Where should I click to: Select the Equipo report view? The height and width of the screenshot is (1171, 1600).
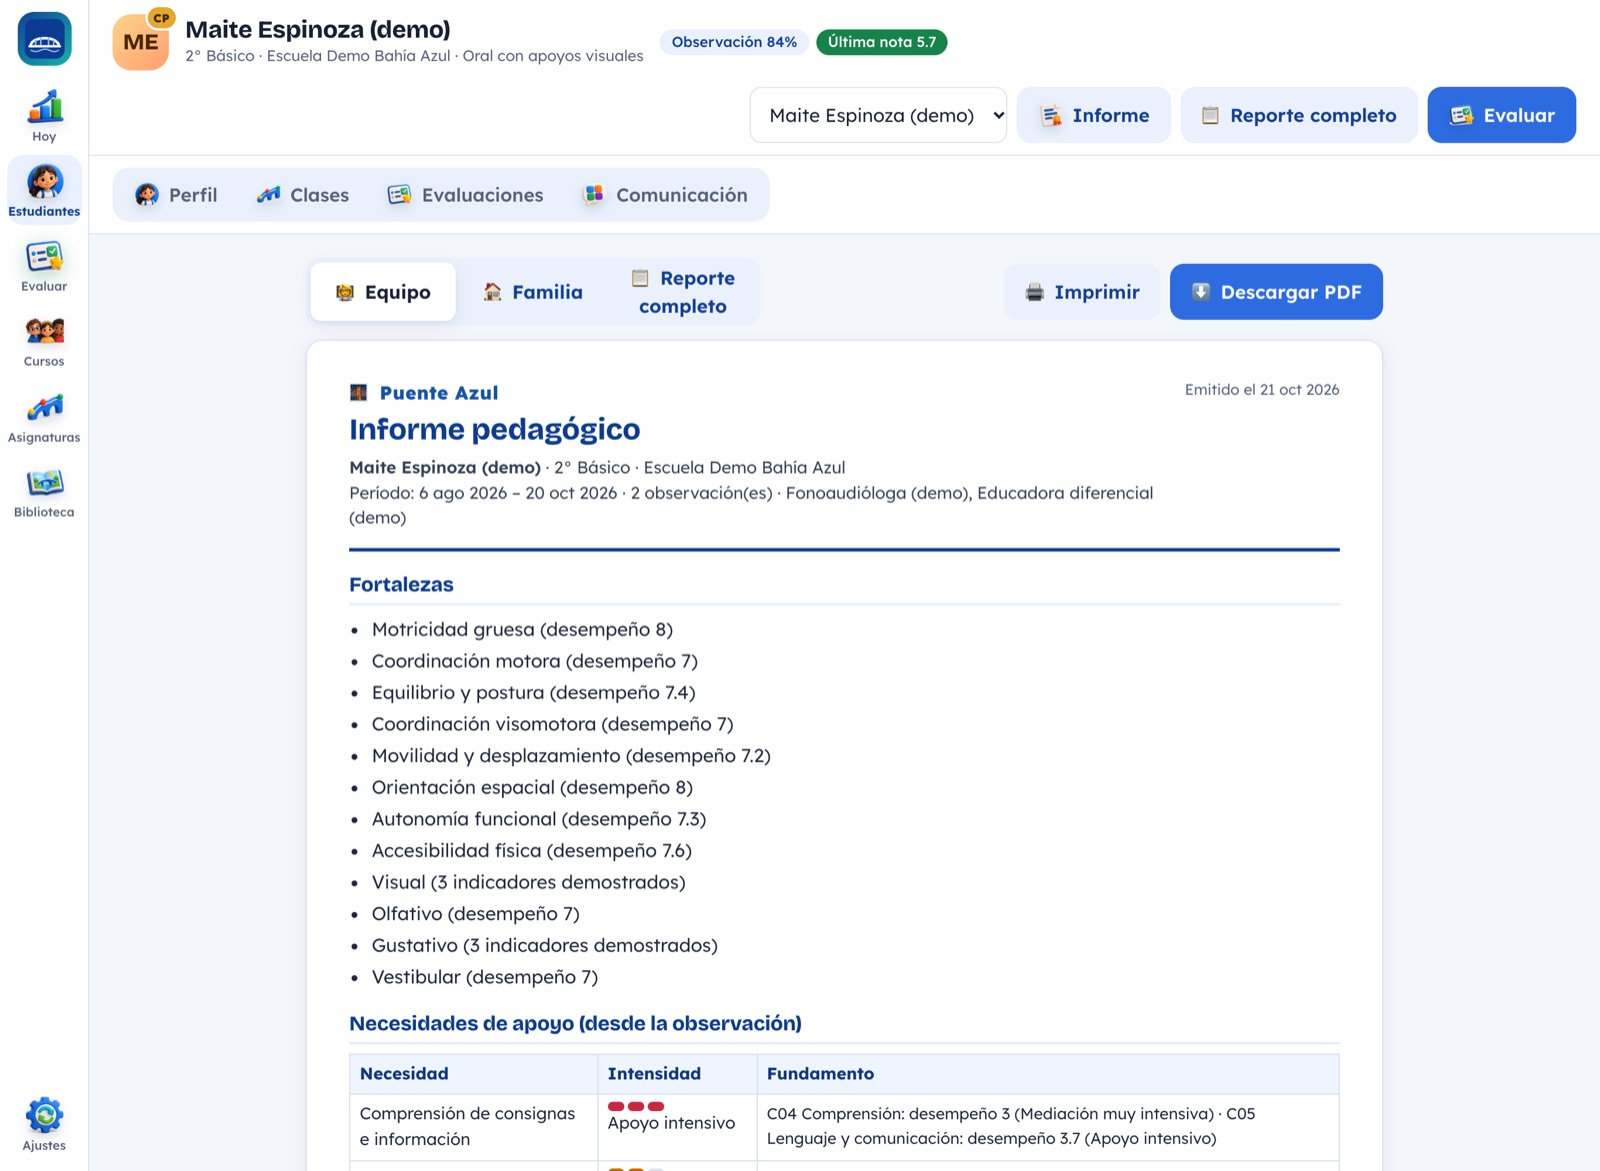coord(383,292)
